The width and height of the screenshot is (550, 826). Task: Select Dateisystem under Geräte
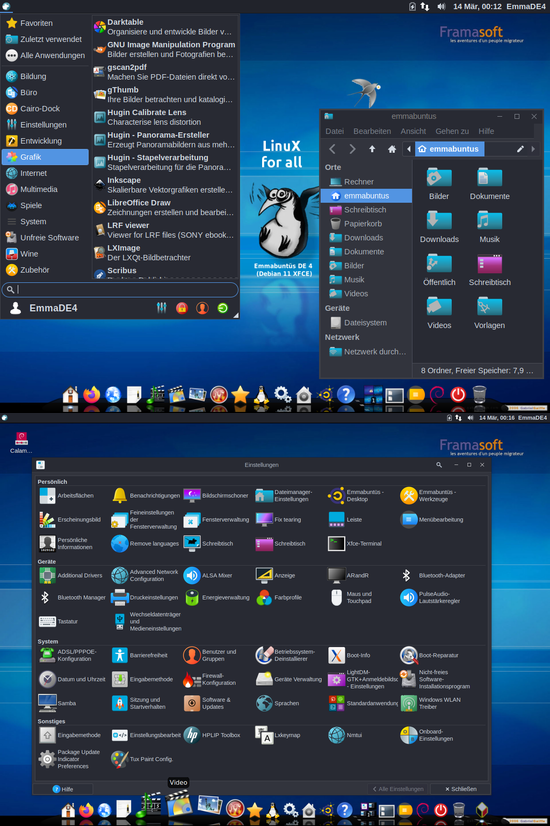tap(366, 322)
